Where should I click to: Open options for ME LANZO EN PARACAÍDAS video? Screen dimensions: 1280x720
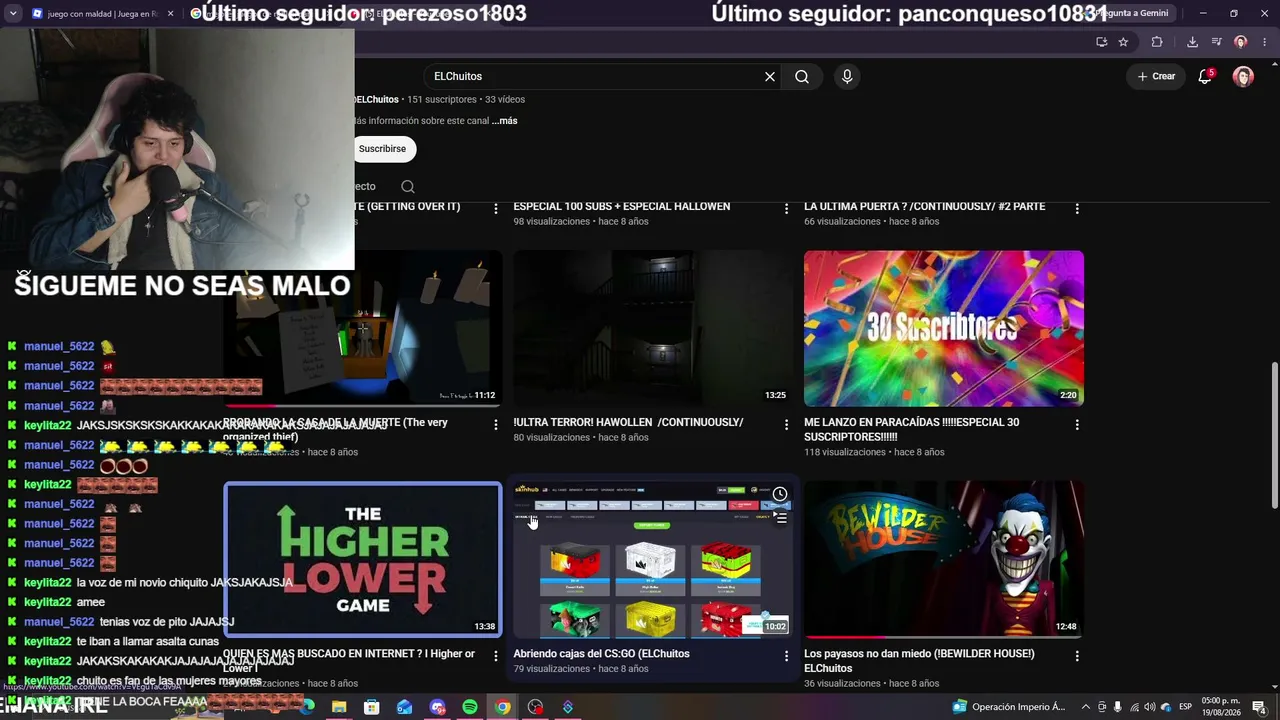[x=1077, y=424]
